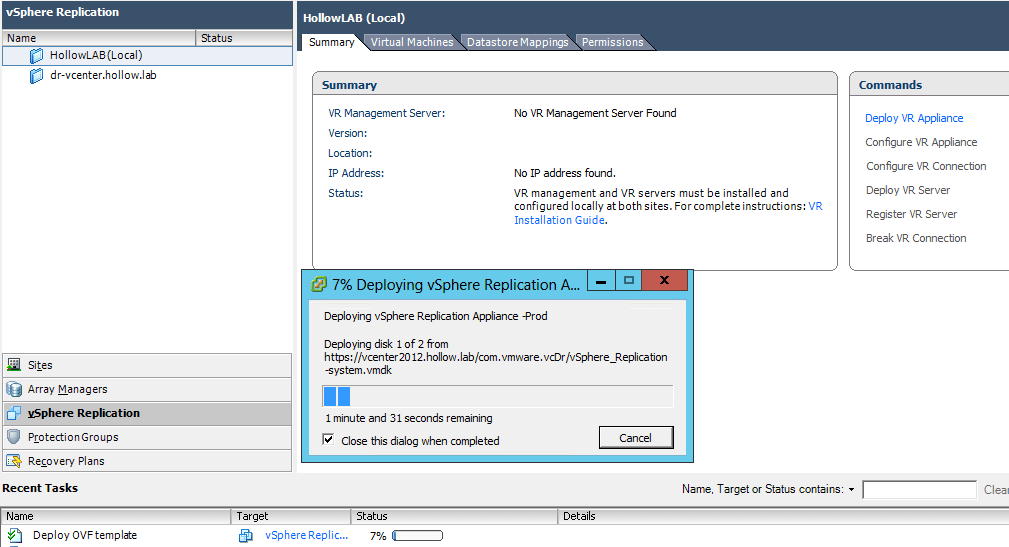
Task: Click the Recovery Plans icon
Action: coord(14,461)
